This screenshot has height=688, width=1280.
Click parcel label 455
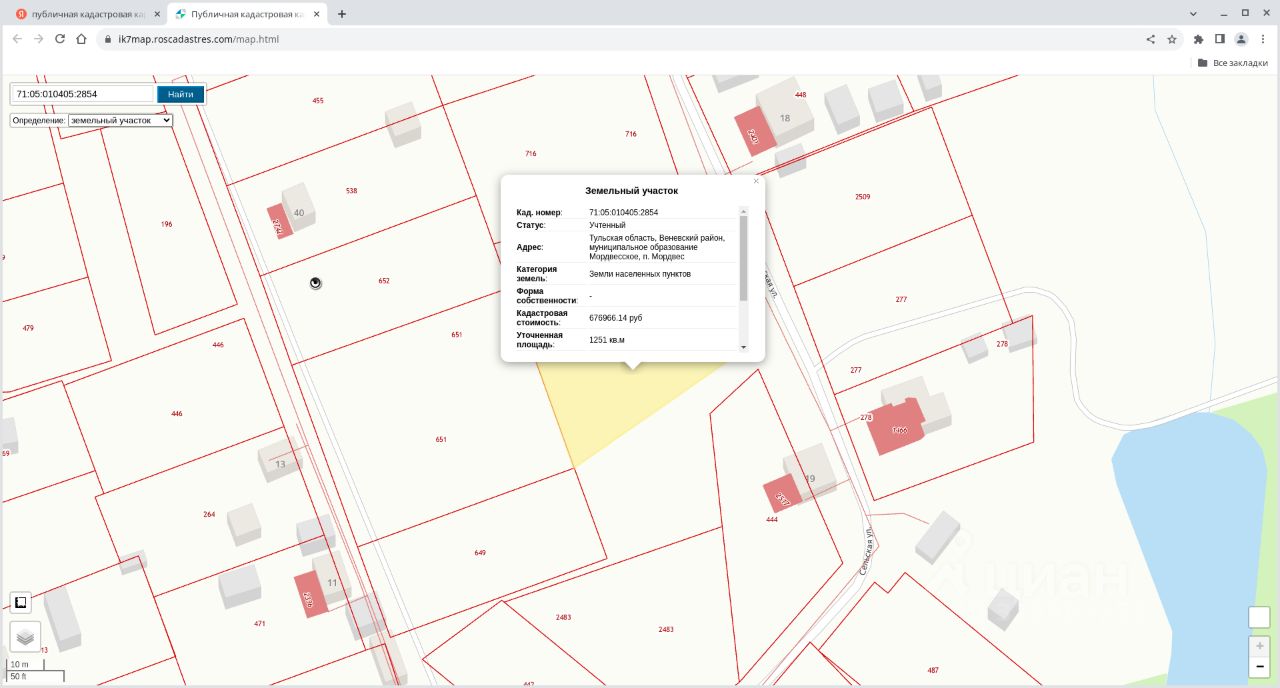tap(318, 101)
